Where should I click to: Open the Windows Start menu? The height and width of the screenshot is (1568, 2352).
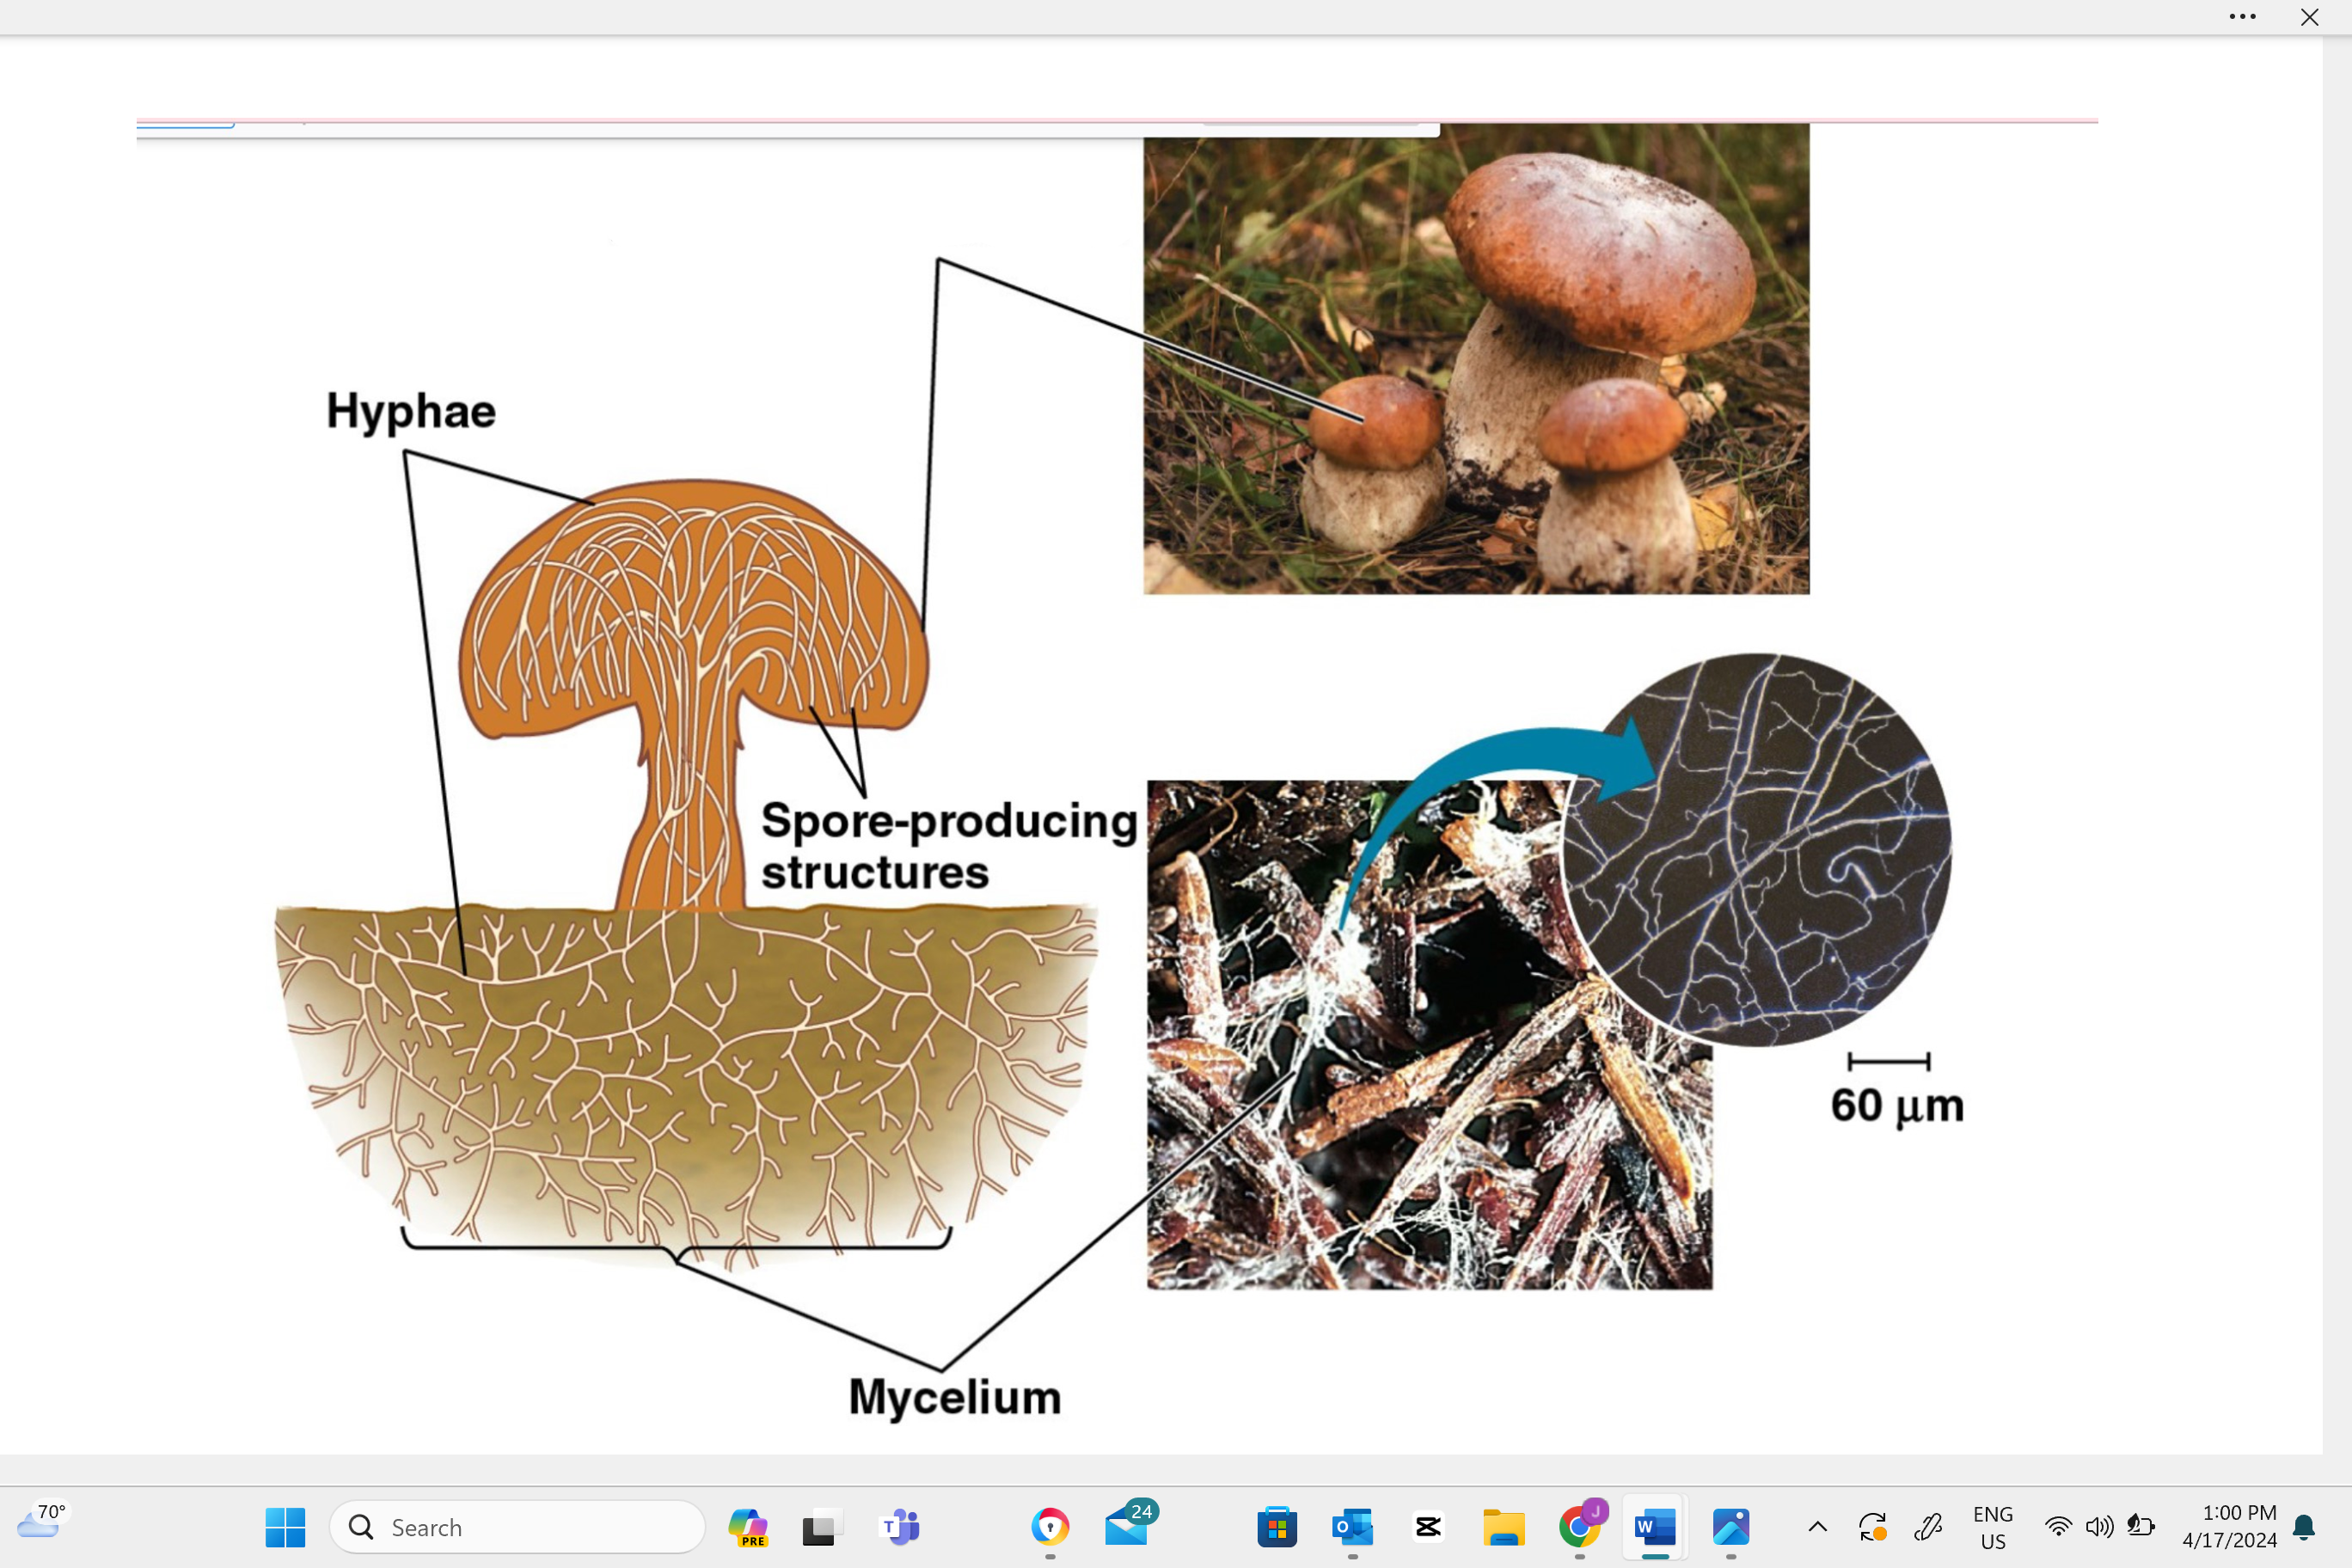[x=285, y=1527]
